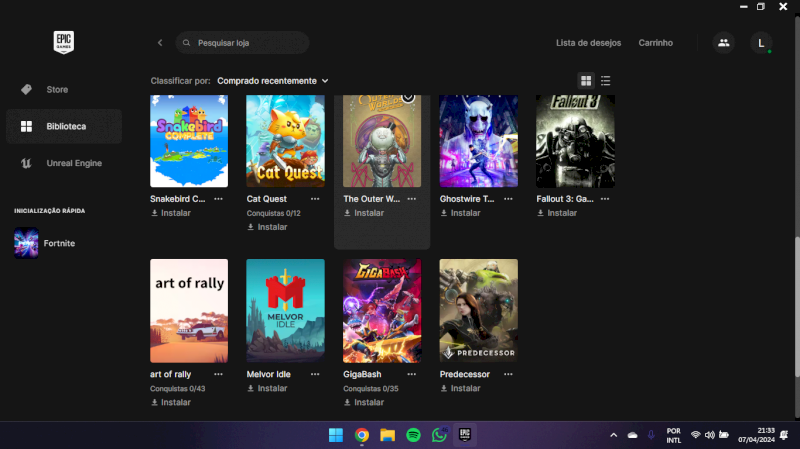800x449 pixels.
Task: Go to the Store section
Action: tap(57, 90)
